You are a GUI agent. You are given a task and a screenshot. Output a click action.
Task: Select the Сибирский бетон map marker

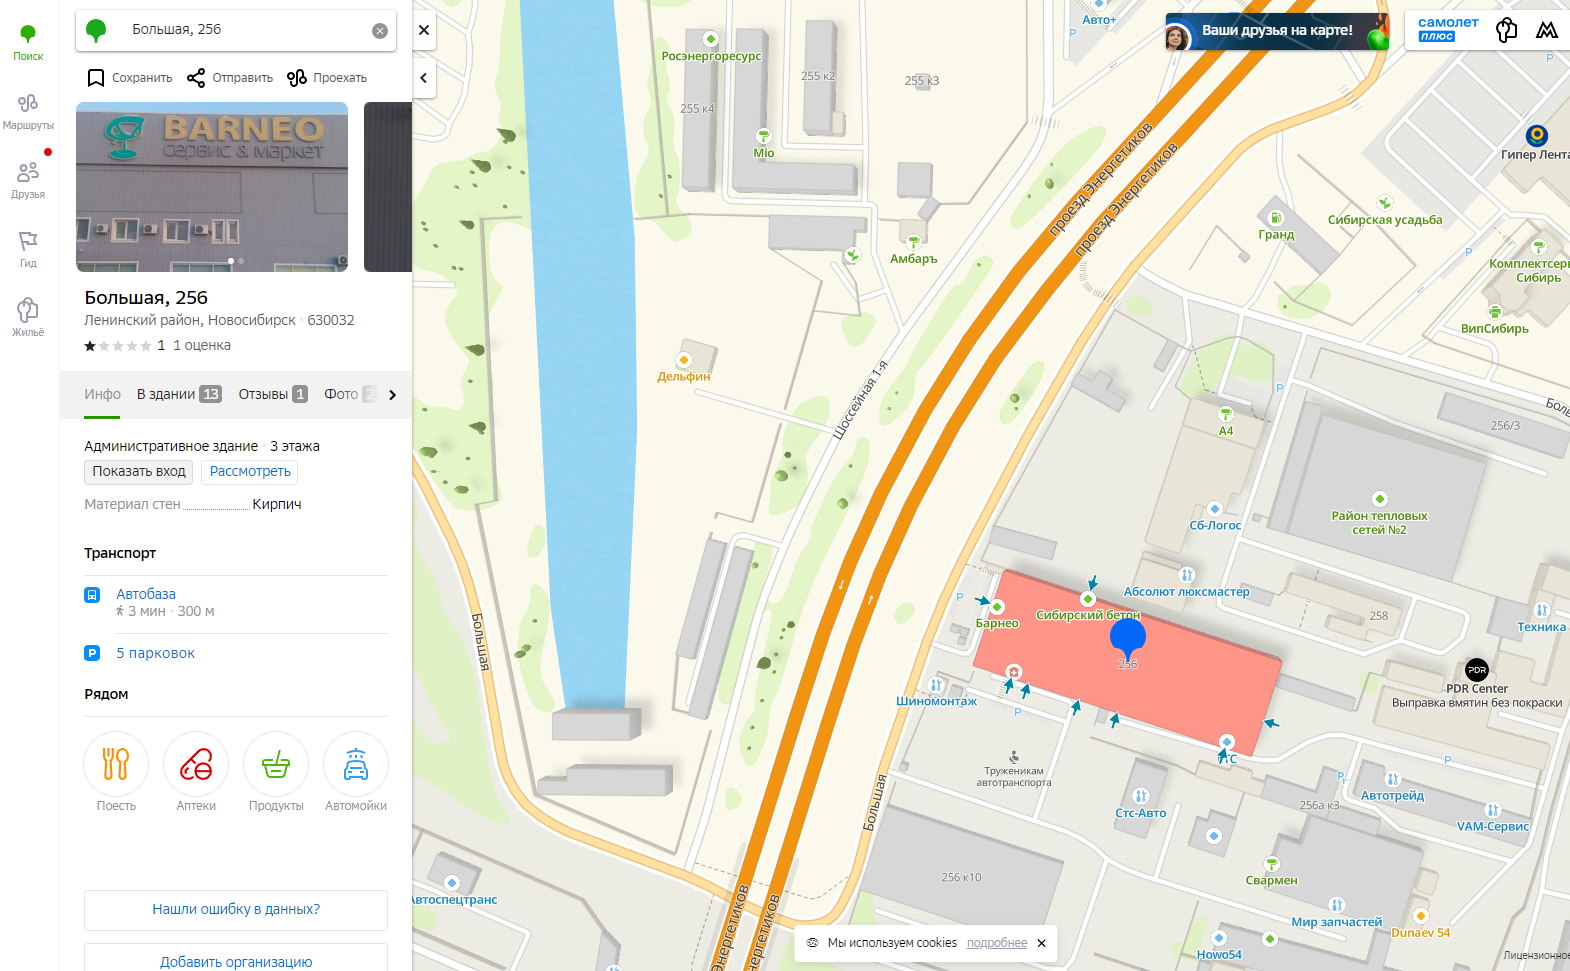coord(1088,599)
